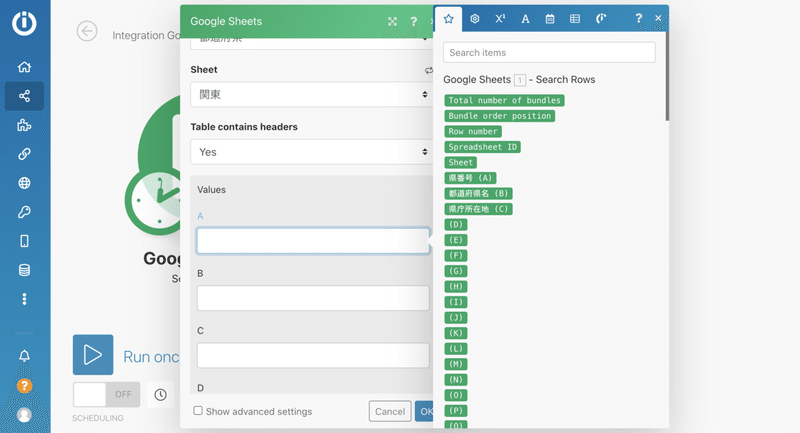This screenshot has width=800, height=433.
Task: Open Webhooks globe icon in sidebar
Action: (24, 183)
